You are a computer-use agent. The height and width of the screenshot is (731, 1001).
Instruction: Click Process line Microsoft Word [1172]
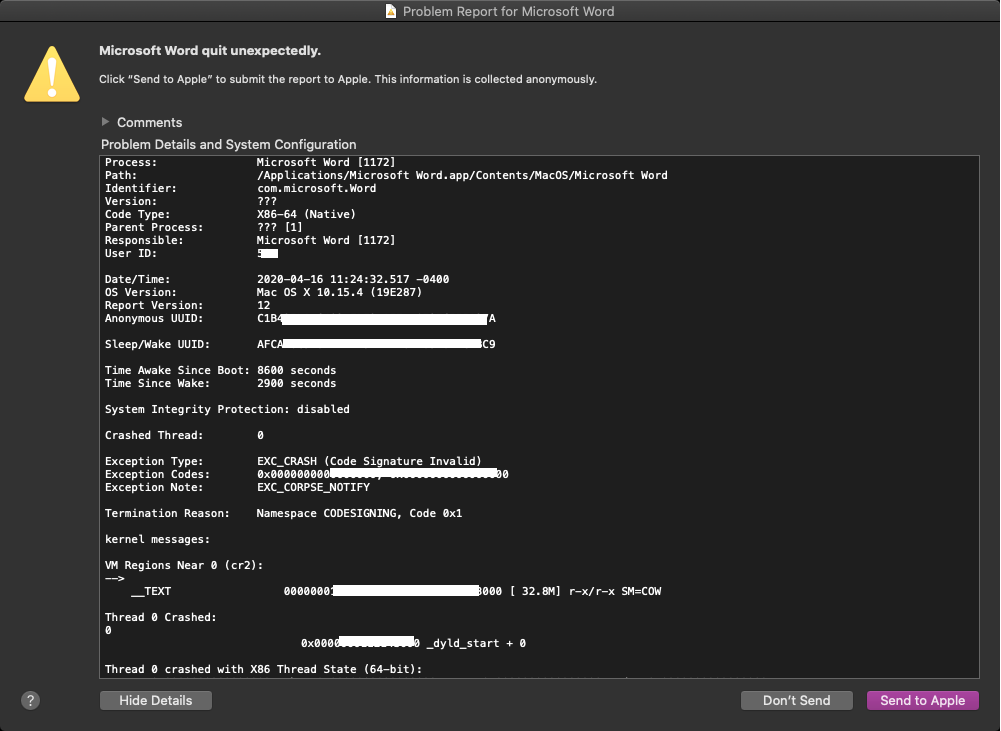click(250, 162)
